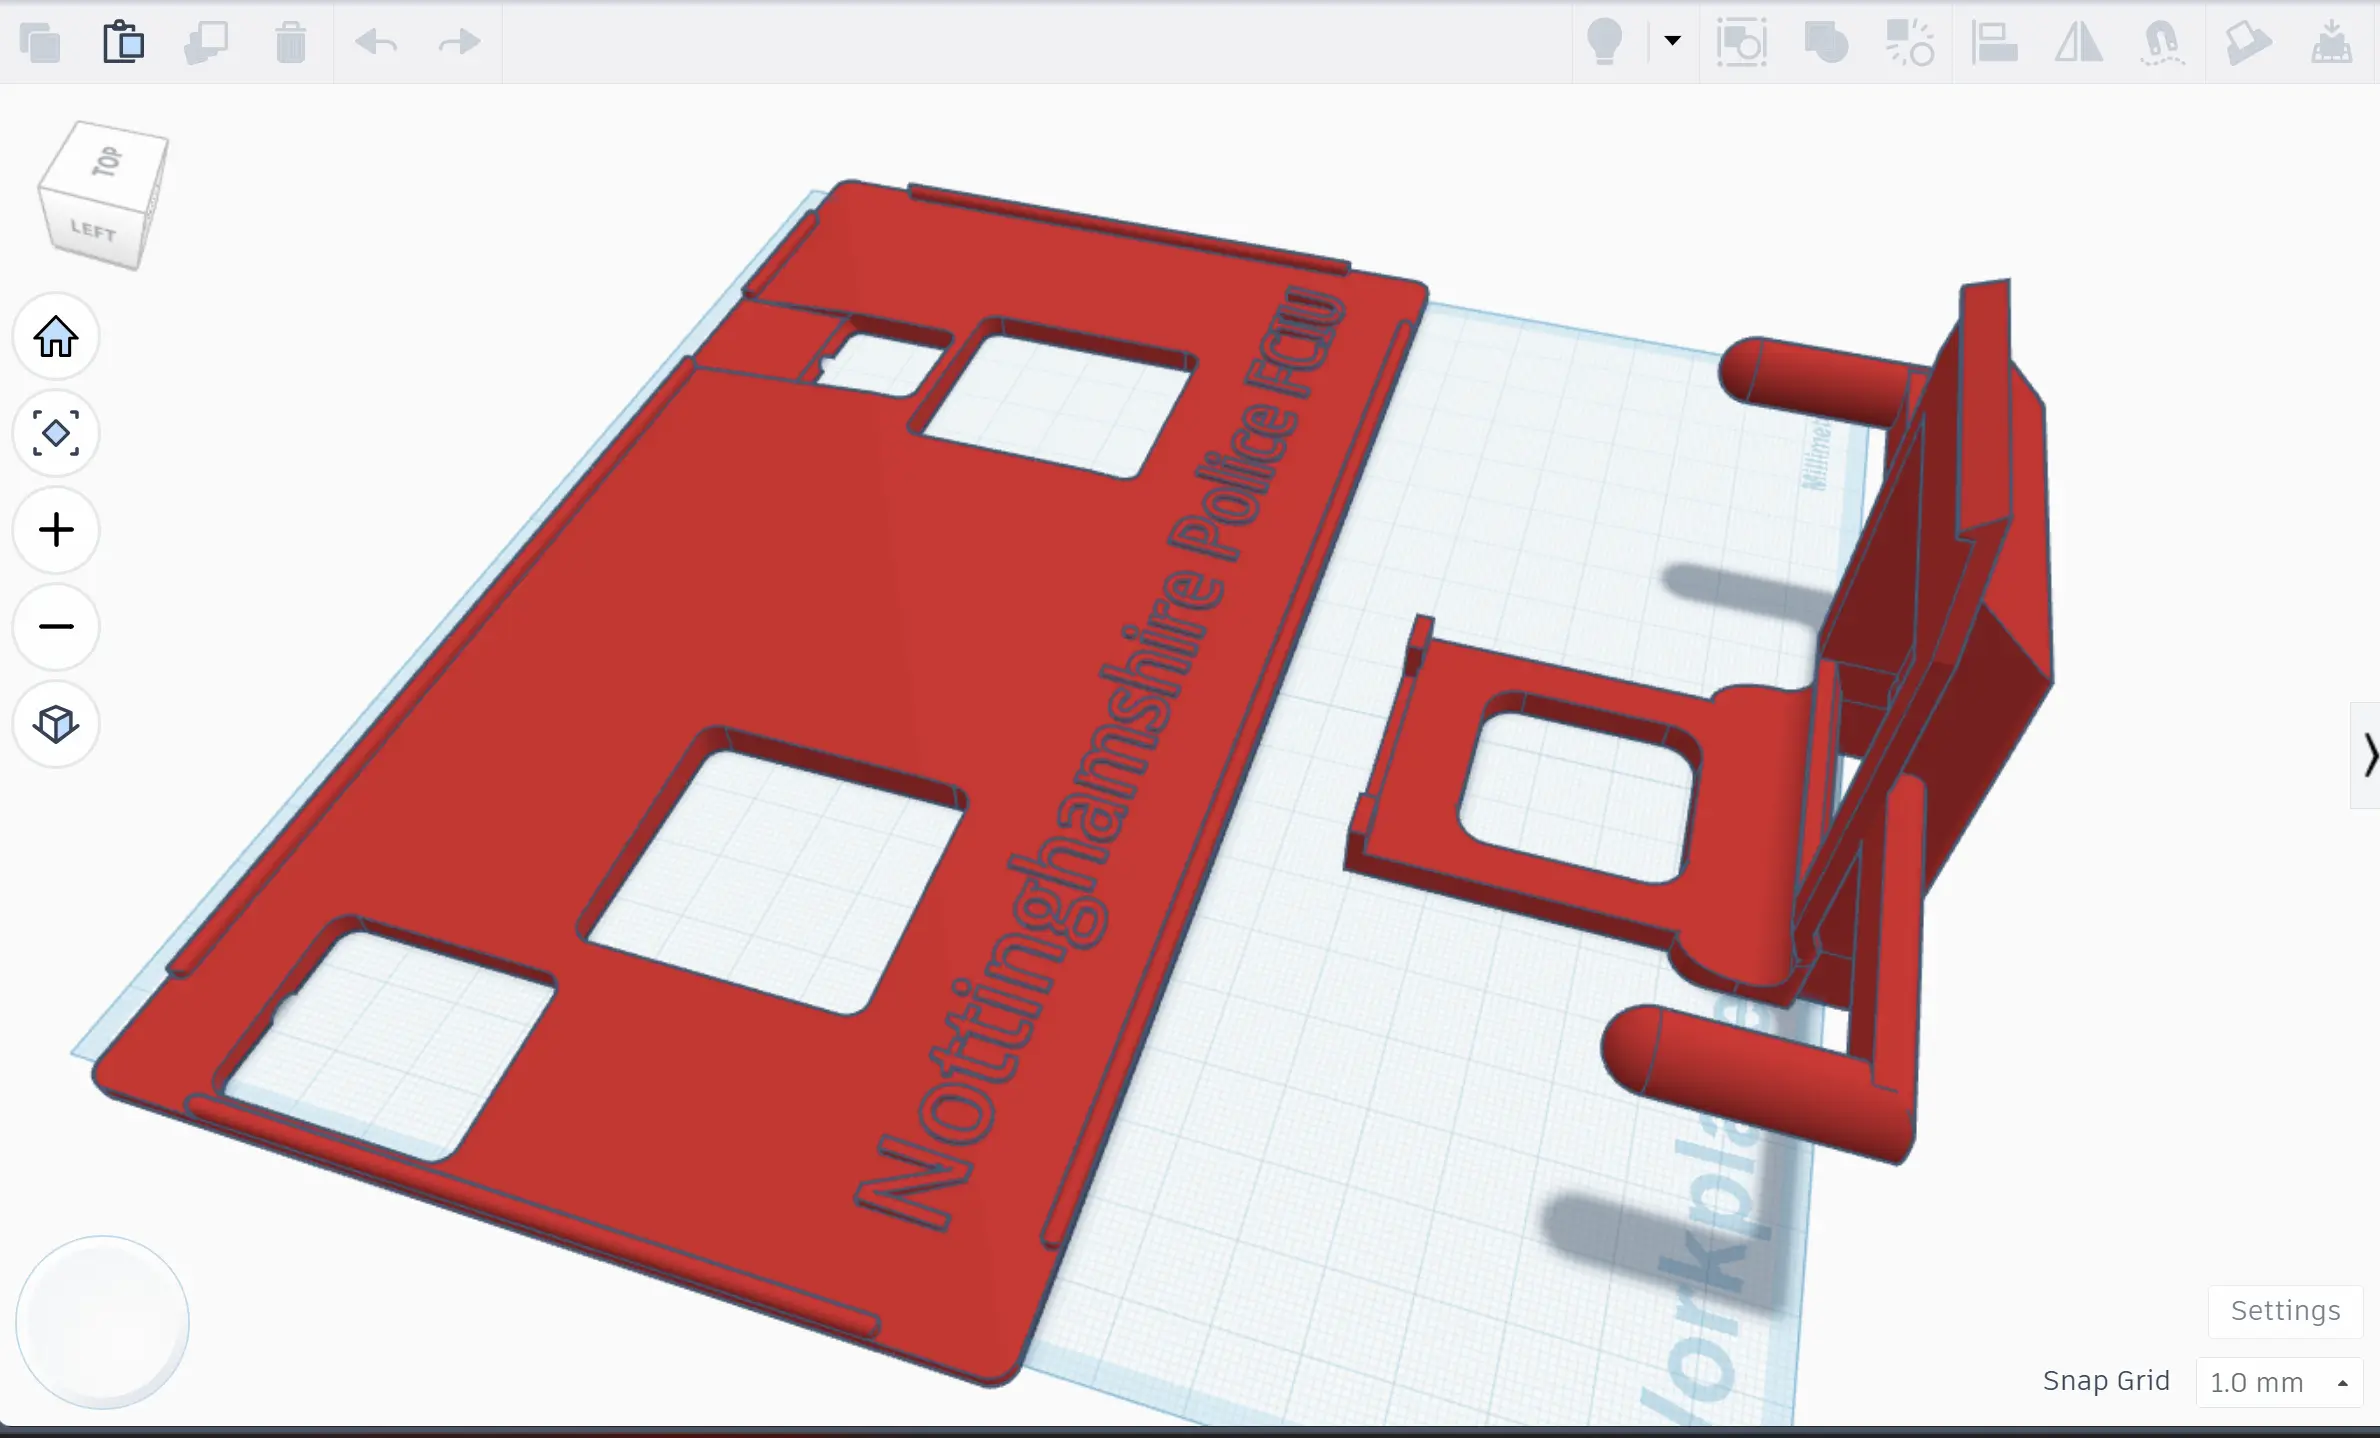Click the Ungroup icon

click(1910, 43)
